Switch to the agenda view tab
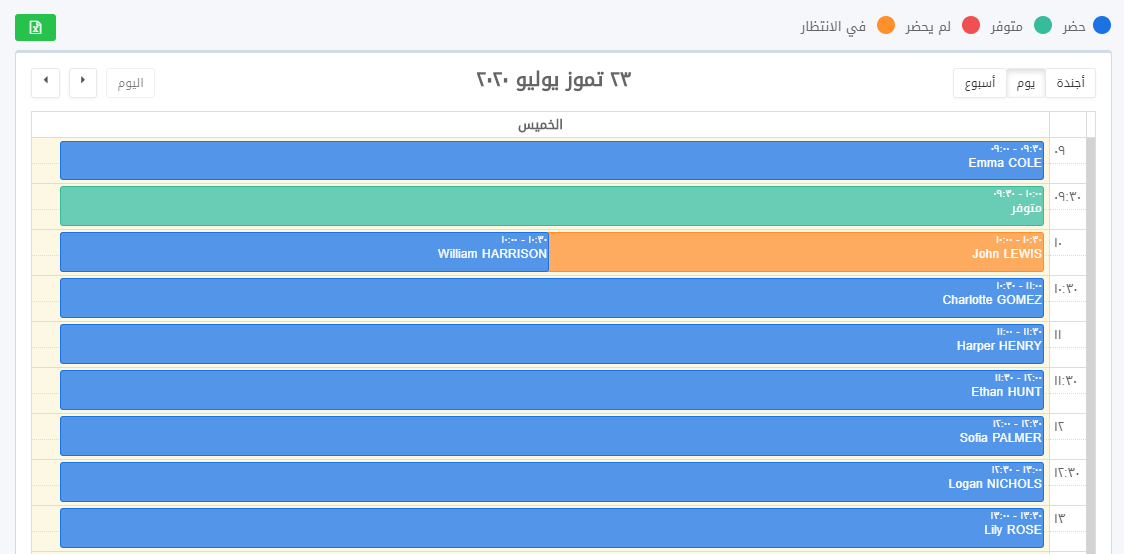The image size is (1124, 554). coord(1070,83)
